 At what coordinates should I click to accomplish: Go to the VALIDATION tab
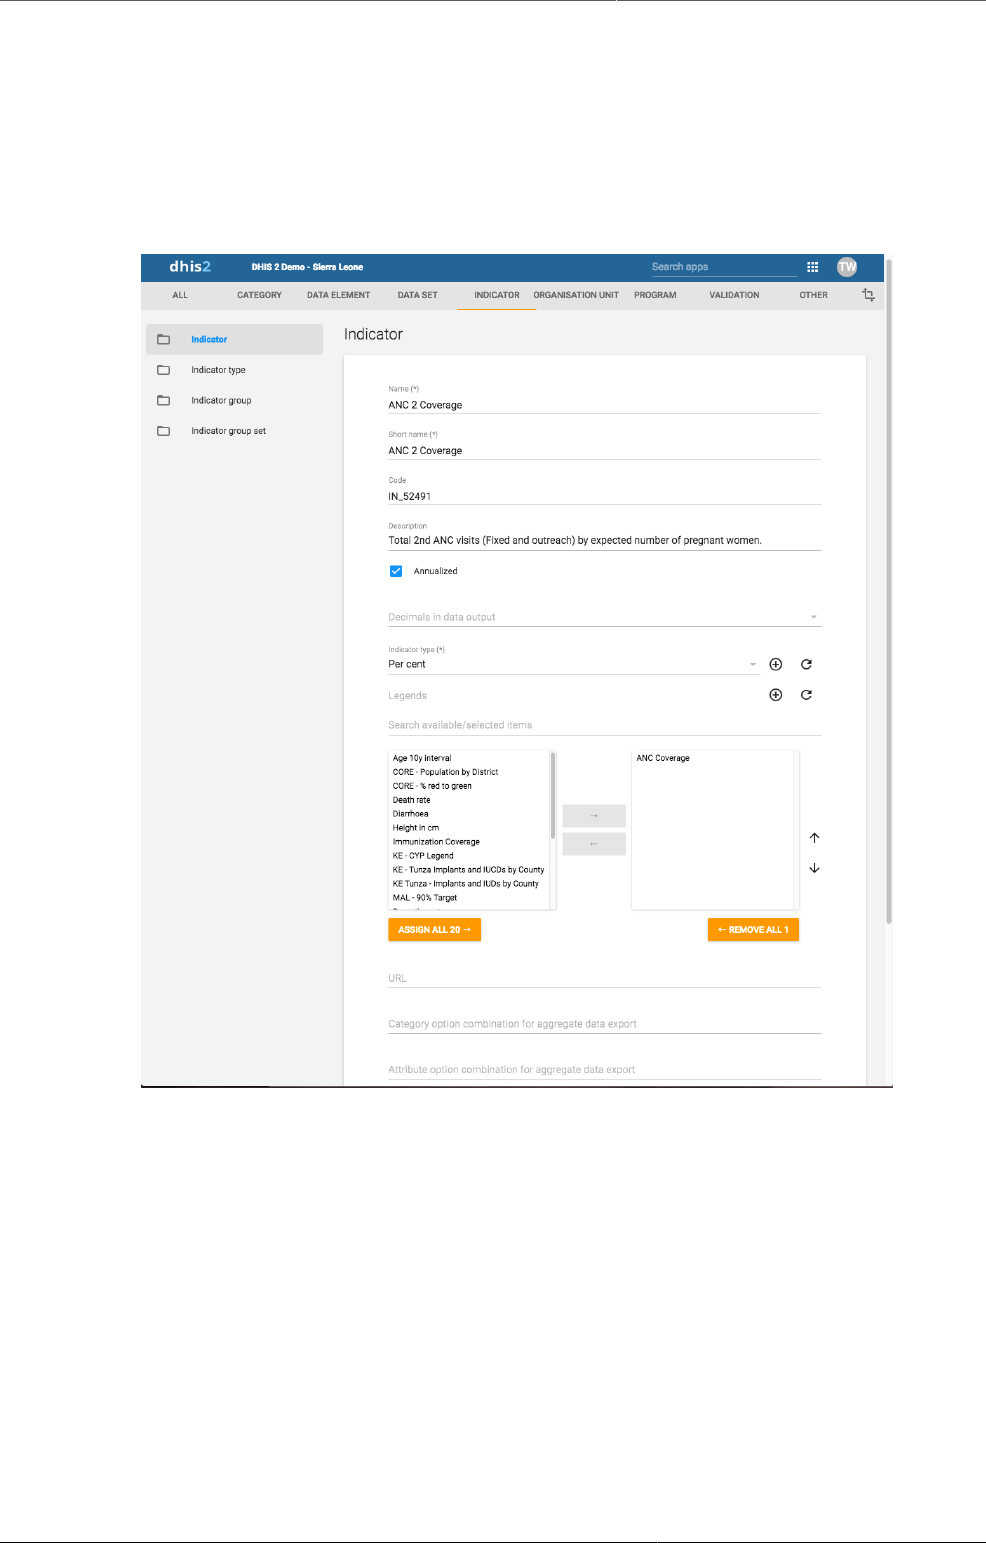[x=734, y=295]
